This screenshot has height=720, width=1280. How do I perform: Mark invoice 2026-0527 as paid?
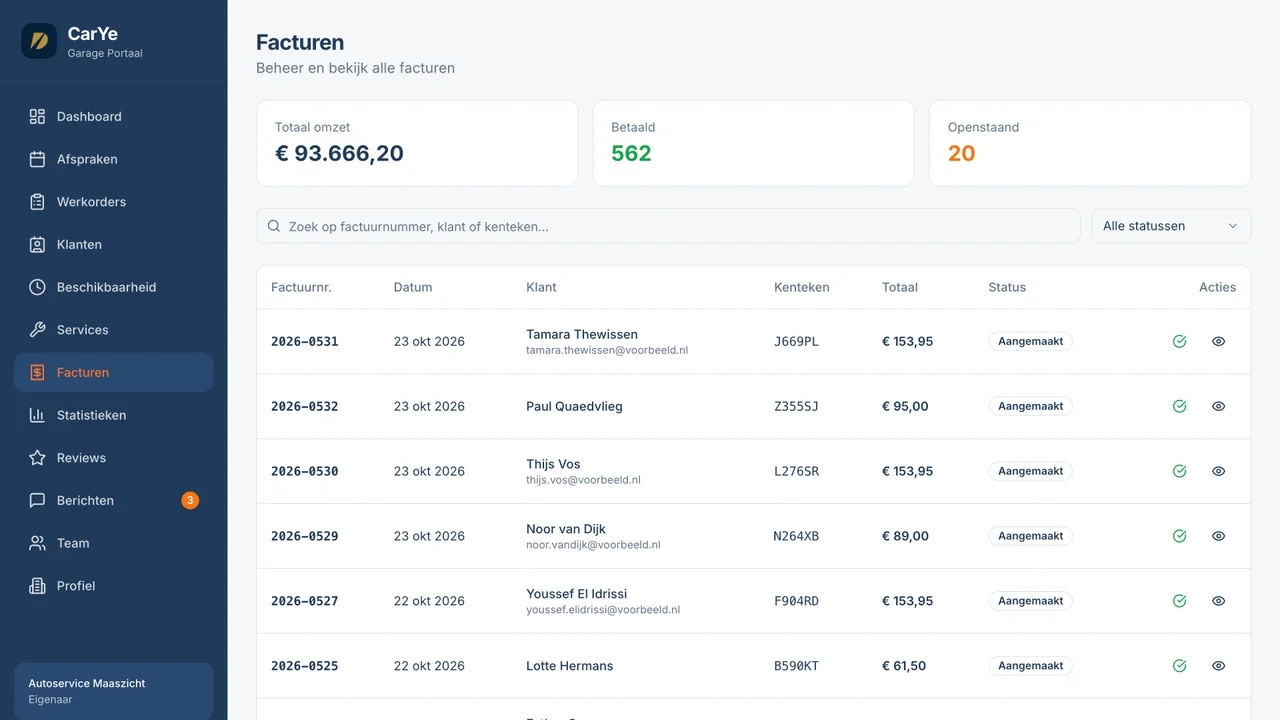(1180, 601)
